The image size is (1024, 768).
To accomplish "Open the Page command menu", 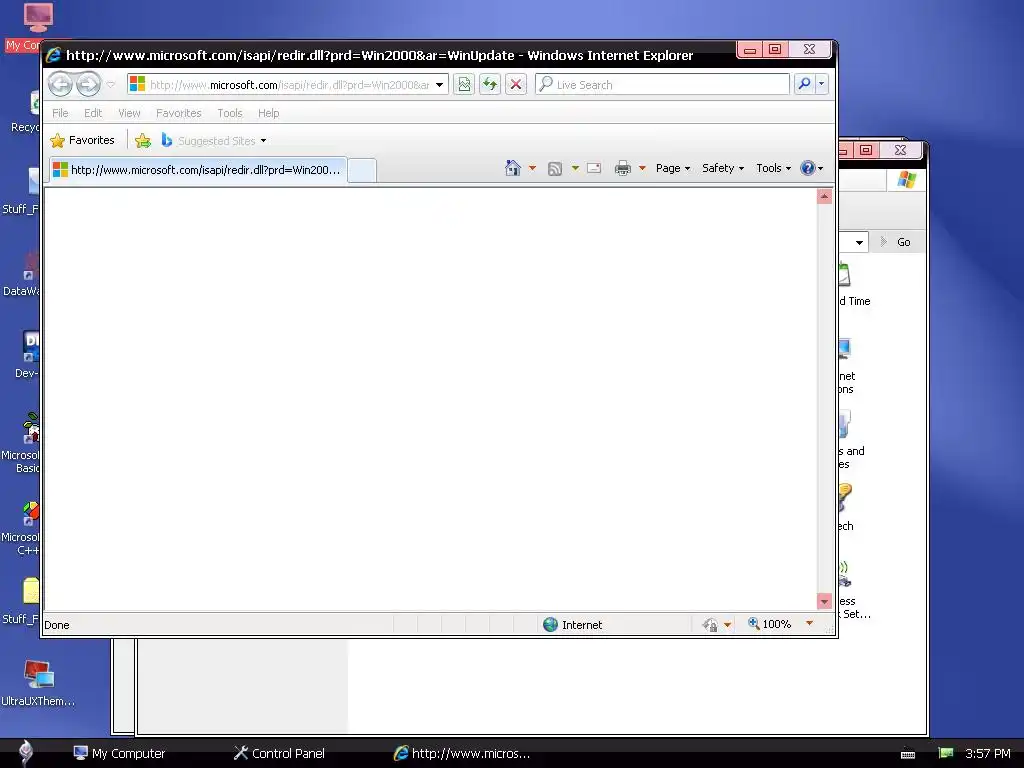I will [673, 168].
